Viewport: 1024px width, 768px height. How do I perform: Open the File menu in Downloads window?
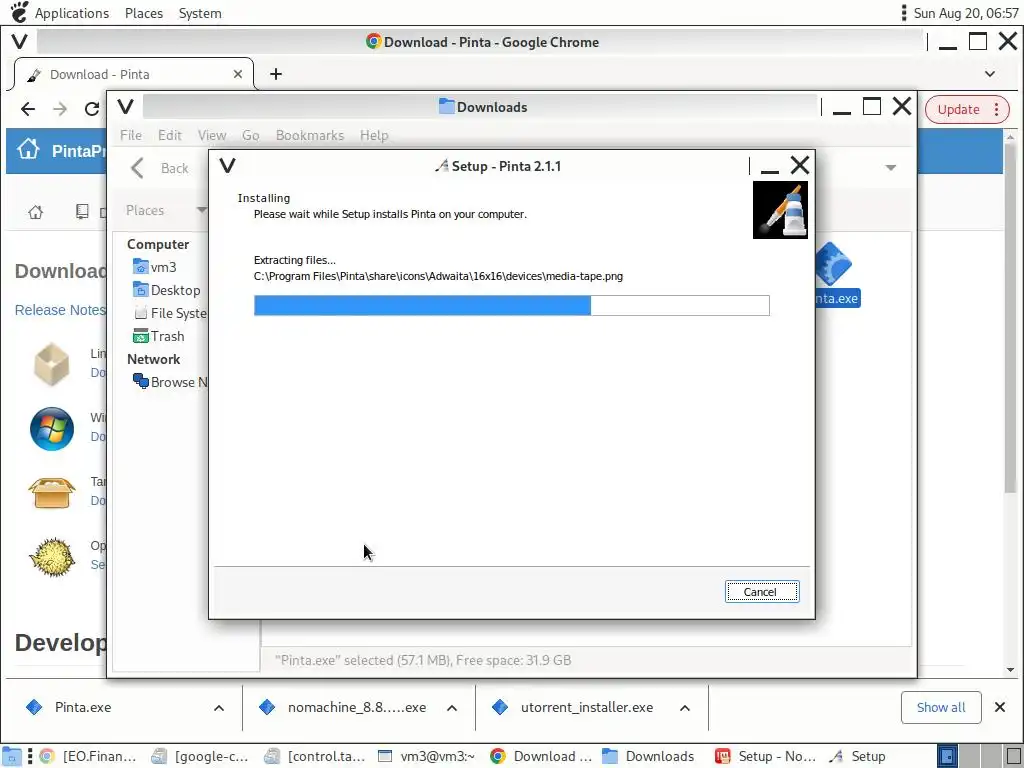pos(131,135)
